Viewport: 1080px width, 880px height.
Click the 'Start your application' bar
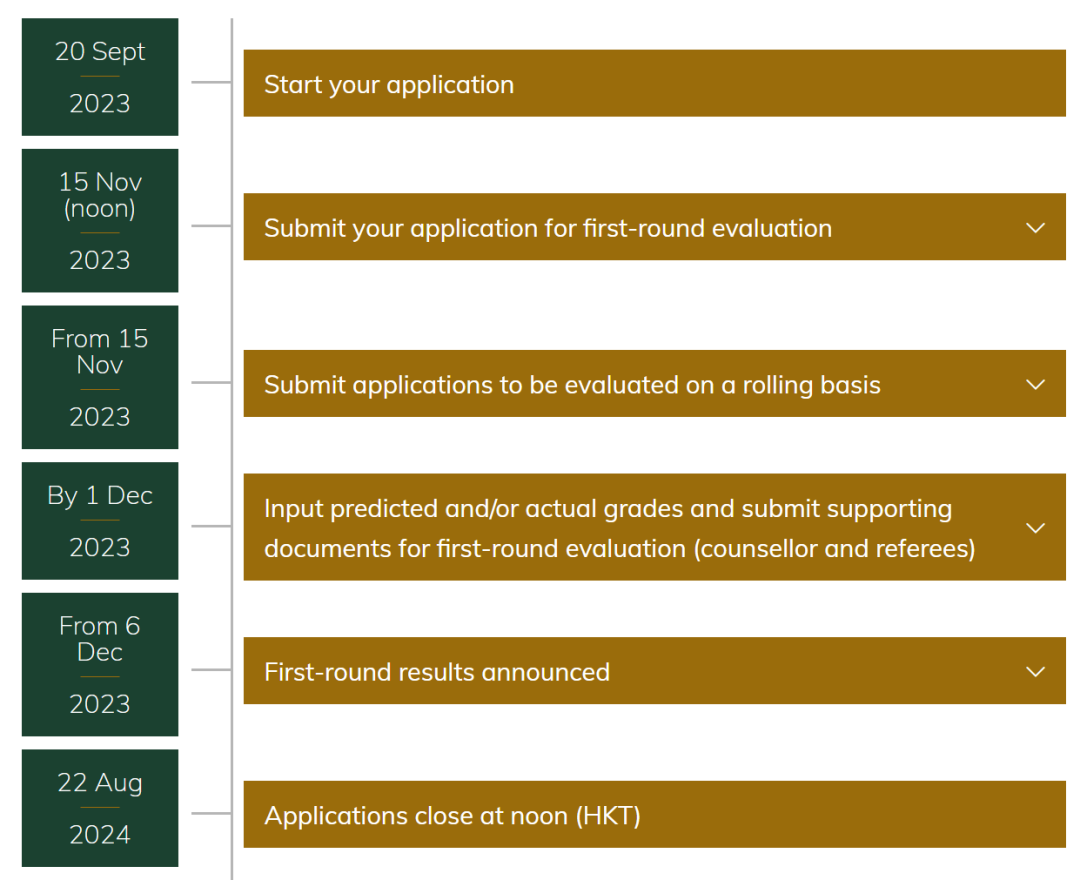point(654,83)
